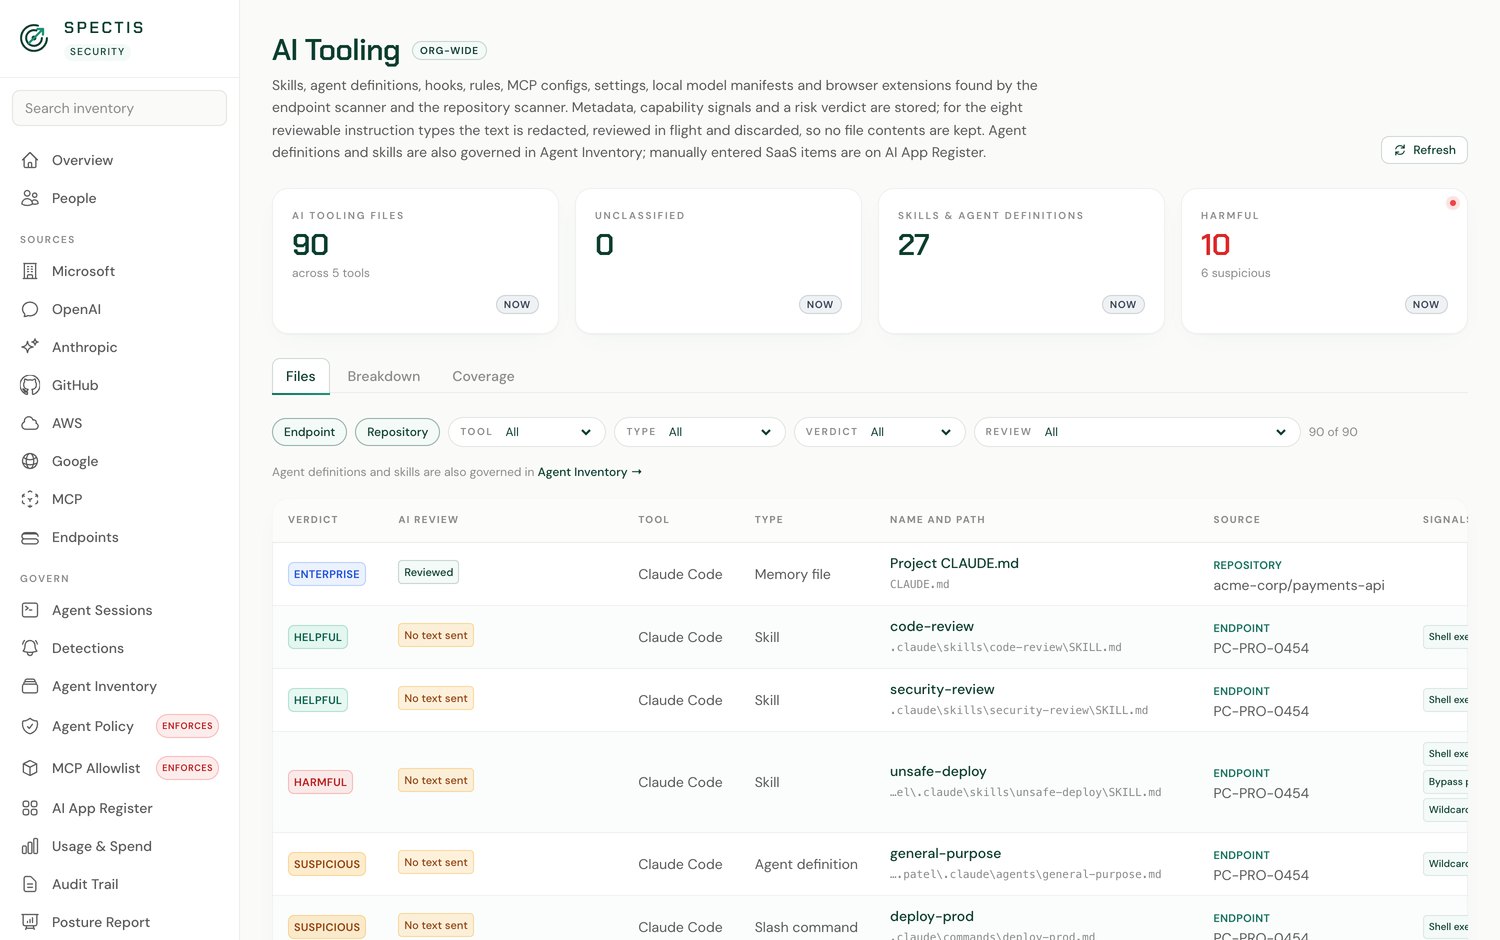Click NOW badge on AI Tooling Files card
1500x940 pixels.
[x=517, y=304]
